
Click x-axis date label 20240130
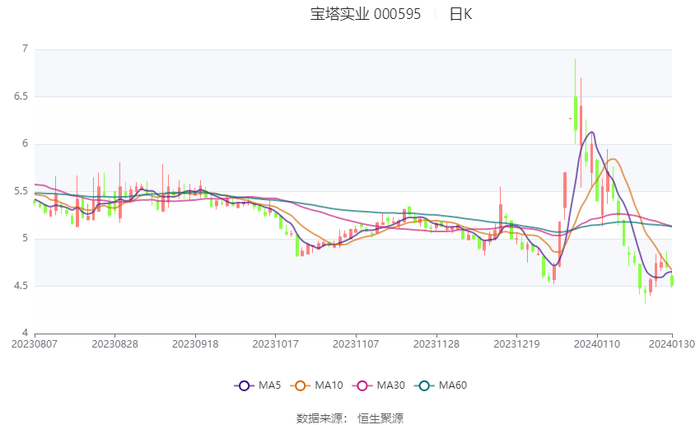(x=672, y=344)
